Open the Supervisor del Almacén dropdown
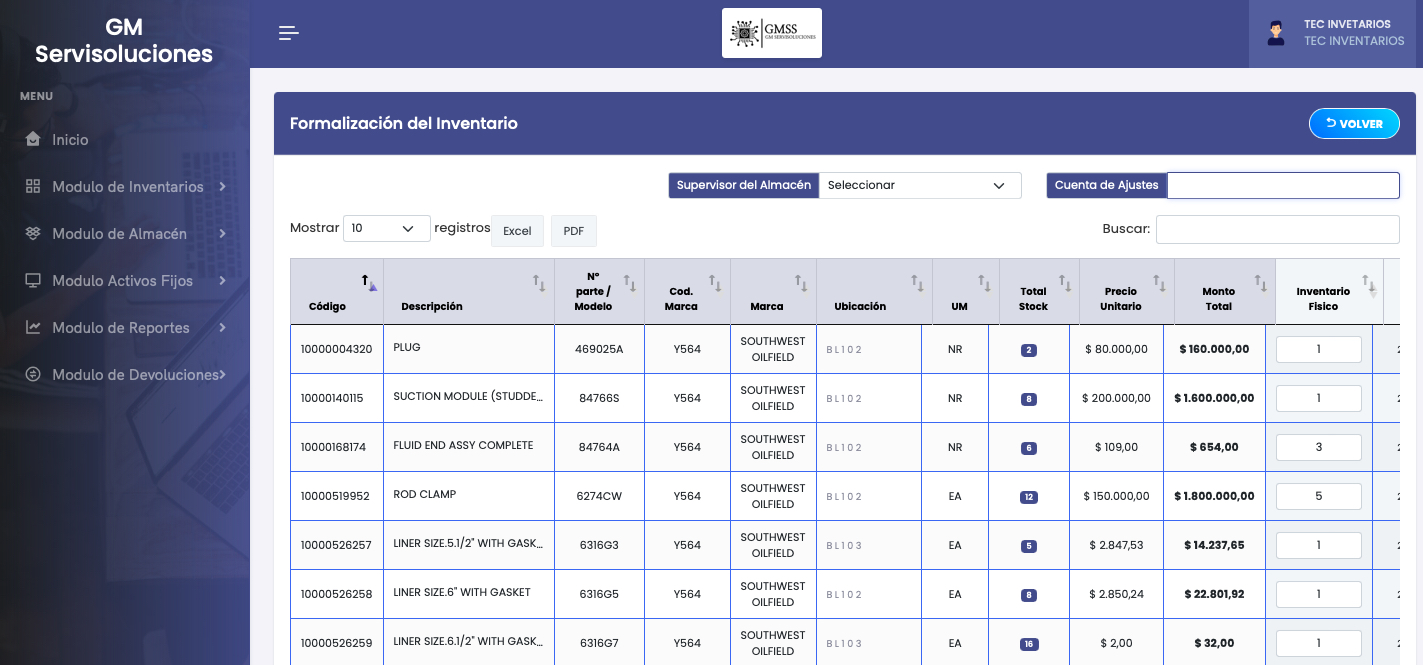Screen dimensions: 1423x665 click(x=919, y=185)
